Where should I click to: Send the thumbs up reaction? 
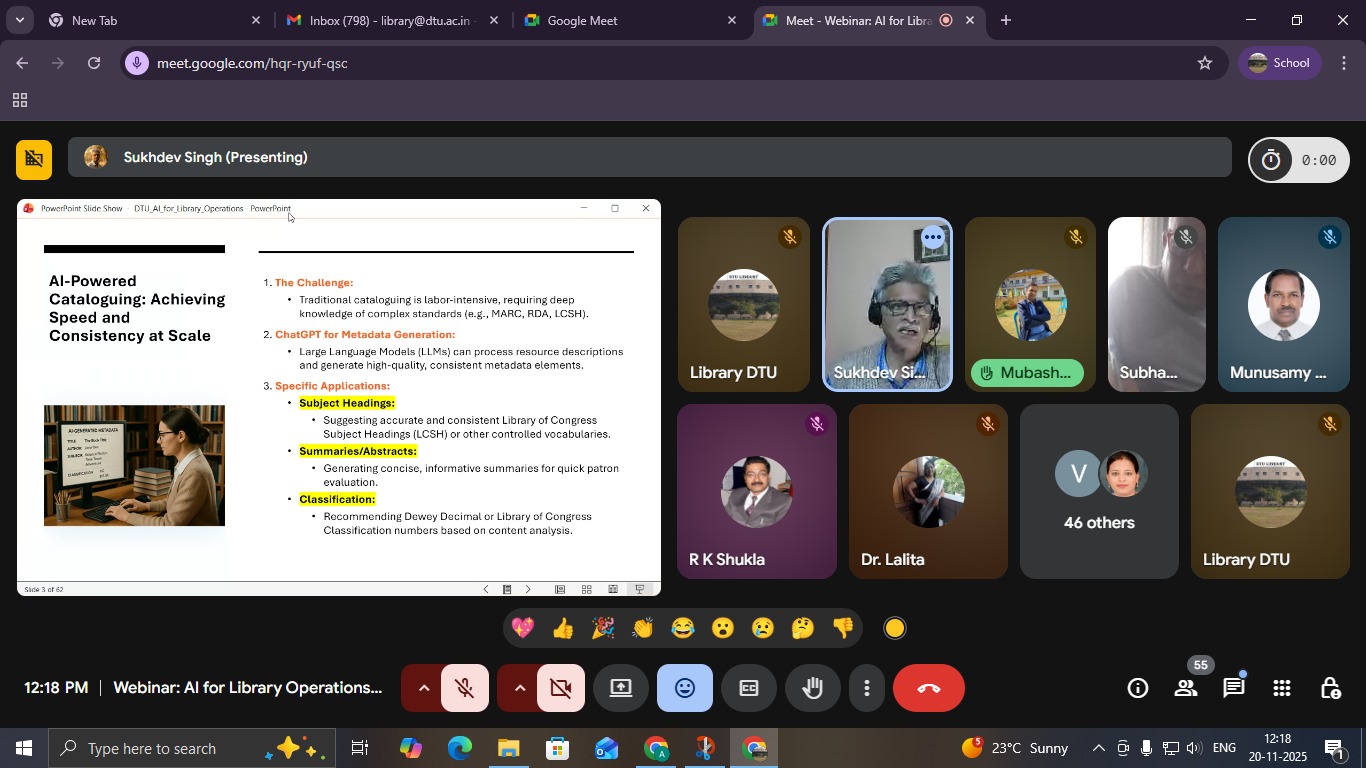[x=563, y=628]
